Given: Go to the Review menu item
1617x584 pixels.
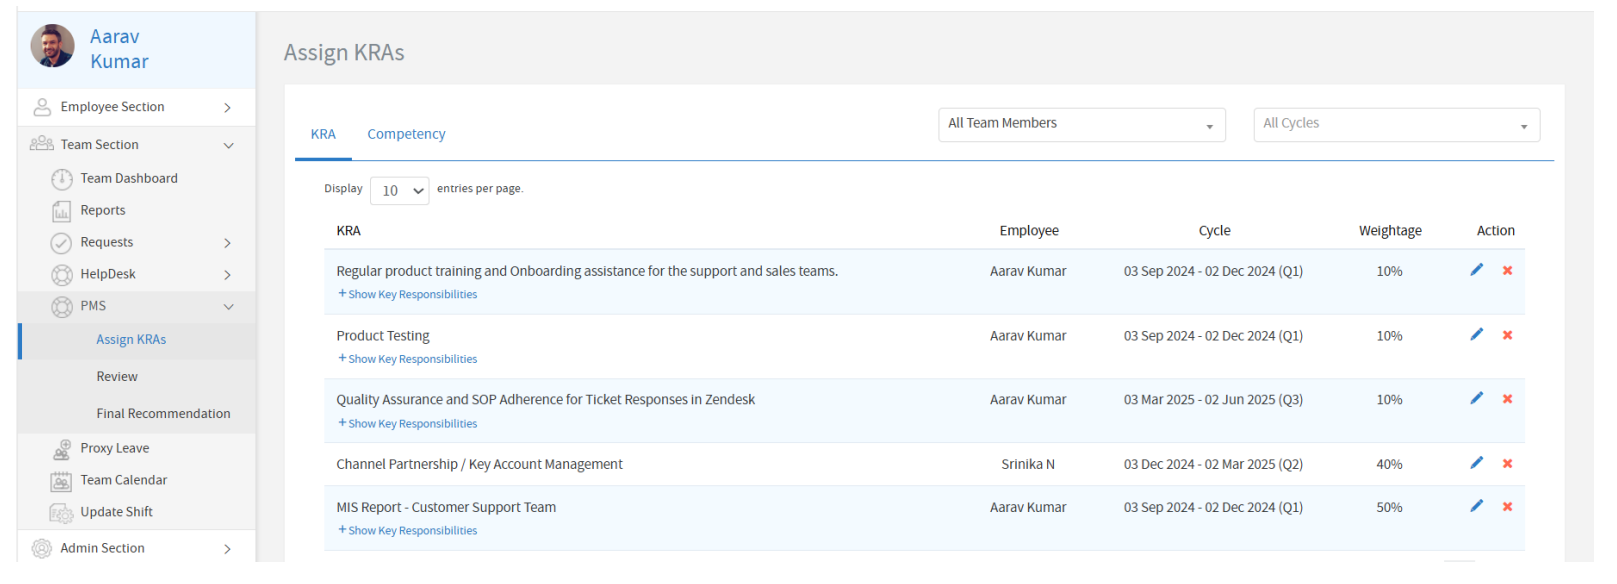Looking at the screenshot, I should tap(117, 377).
